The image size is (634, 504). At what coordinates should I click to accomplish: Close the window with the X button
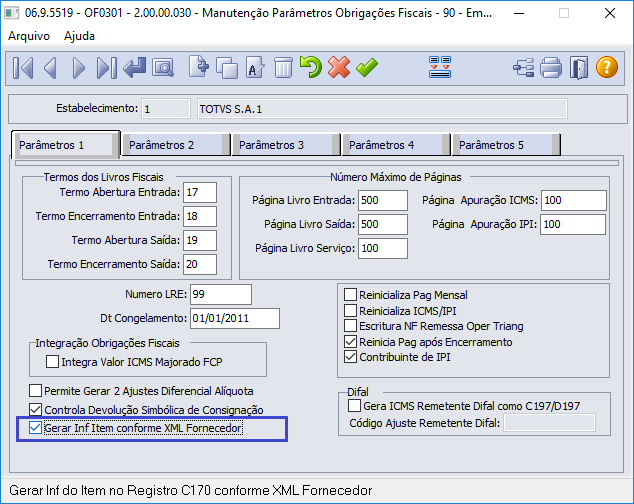click(x=610, y=13)
